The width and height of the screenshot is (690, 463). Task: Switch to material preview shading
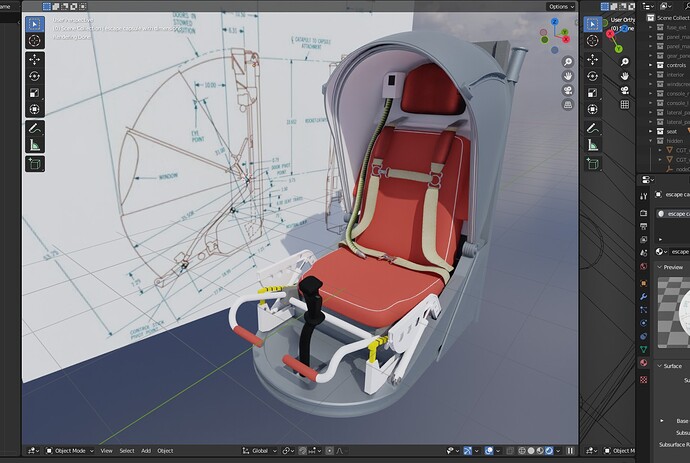point(540,451)
